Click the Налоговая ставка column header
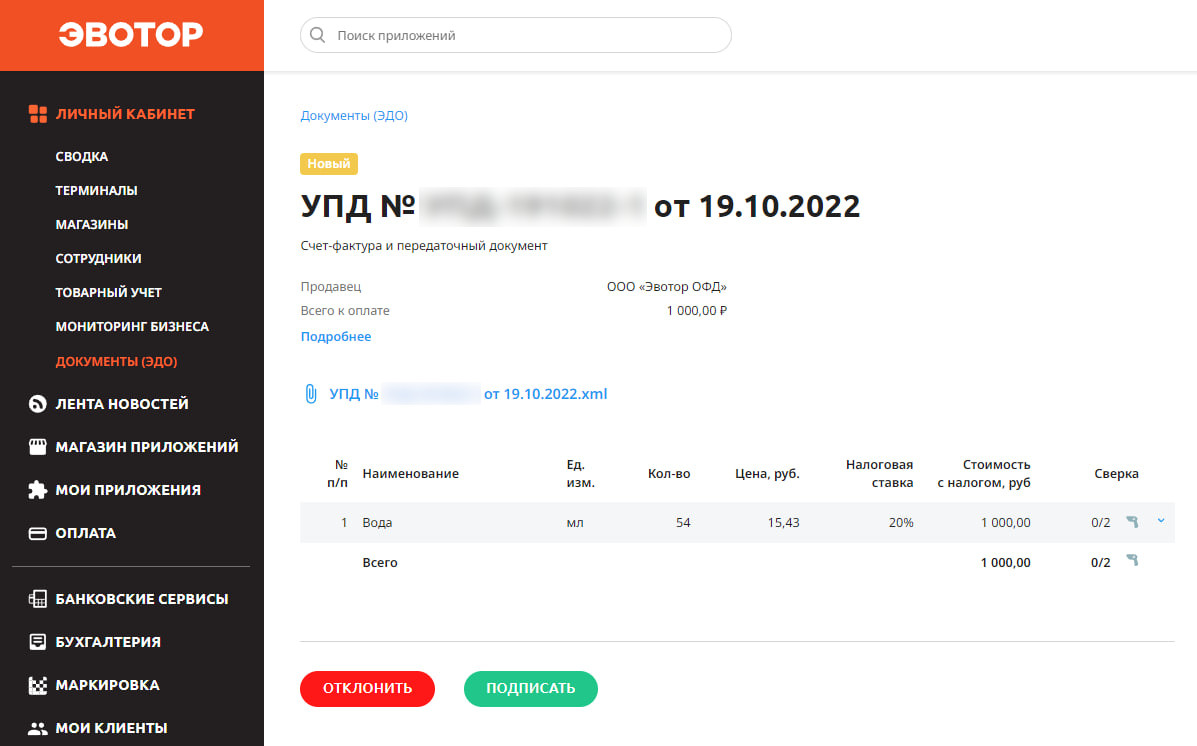 pyautogui.click(x=879, y=473)
